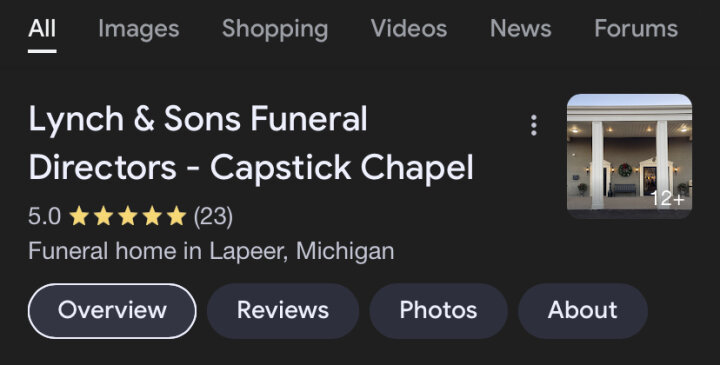Open the Reviews chip
Viewport: 720px width, 365px height.
click(283, 311)
